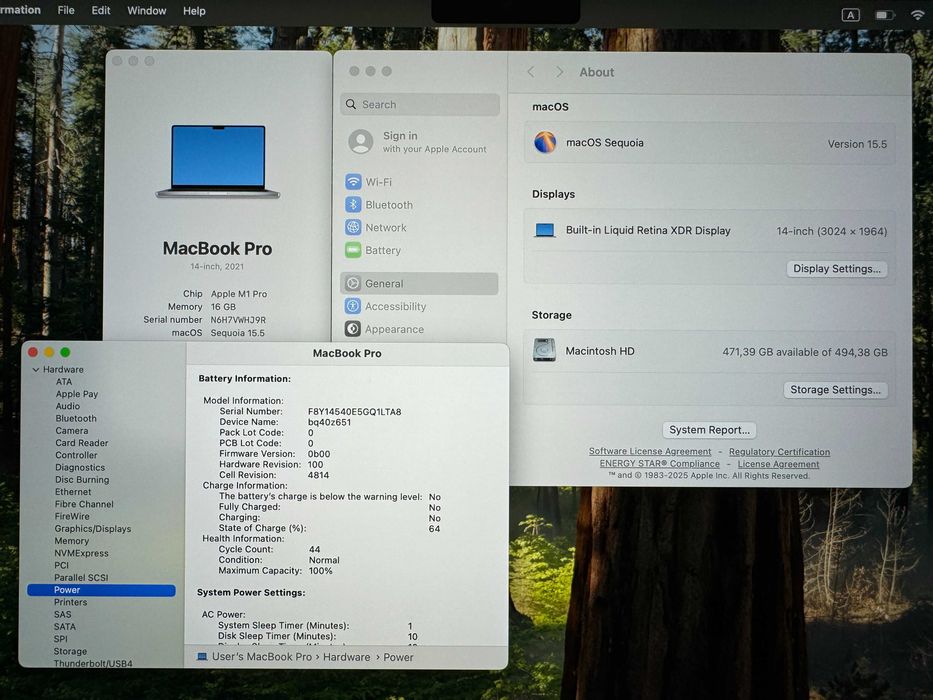The image size is (933, 700).
Task: Open the Edit menu
Action: coord(101,10)
